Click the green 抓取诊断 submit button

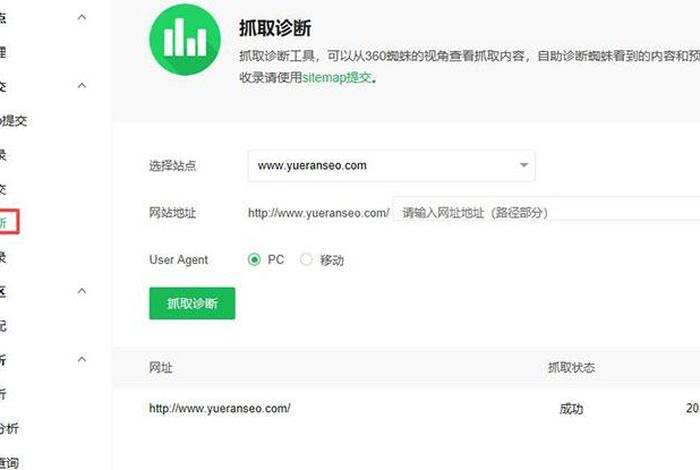(192, 304)
